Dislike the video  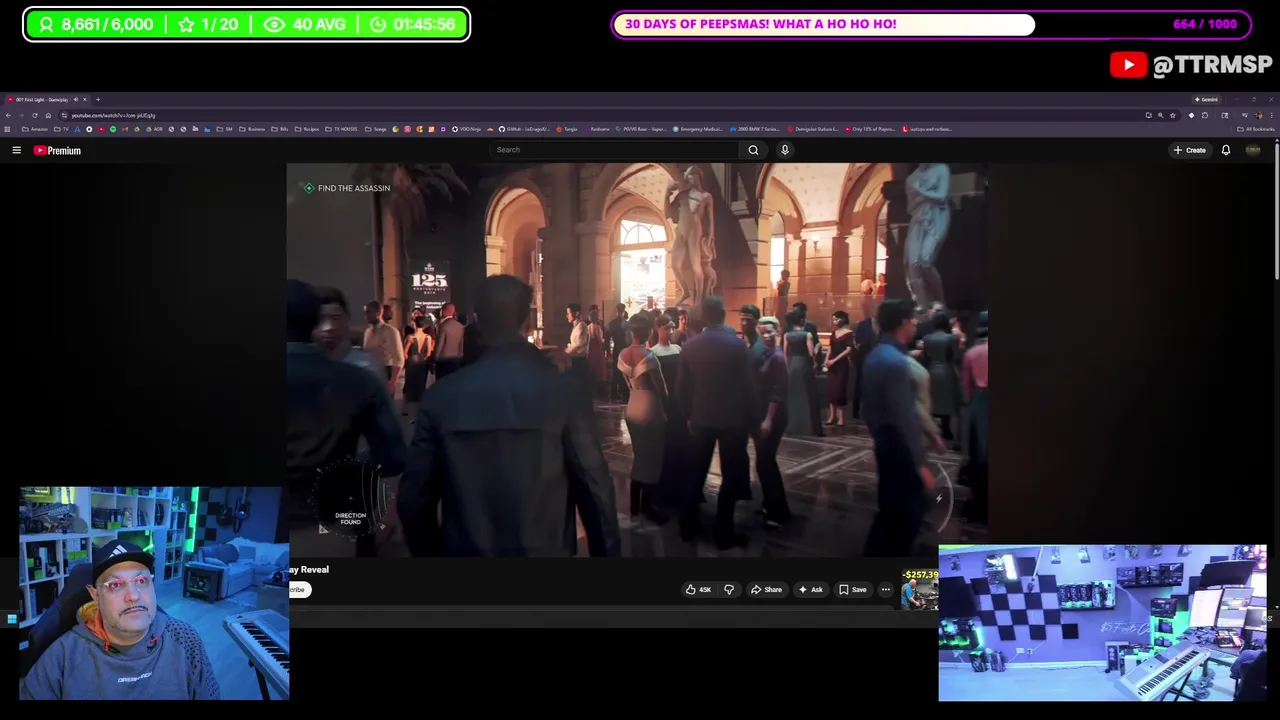tap(729, 589)
